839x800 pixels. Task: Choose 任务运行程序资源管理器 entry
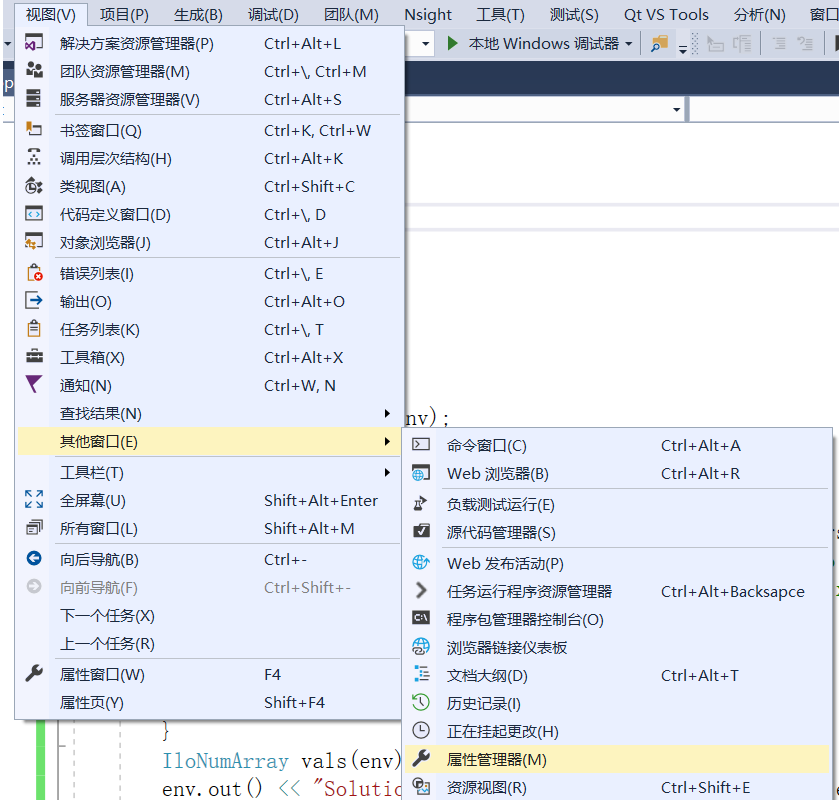pyautogui.click(x=616, y=591)
